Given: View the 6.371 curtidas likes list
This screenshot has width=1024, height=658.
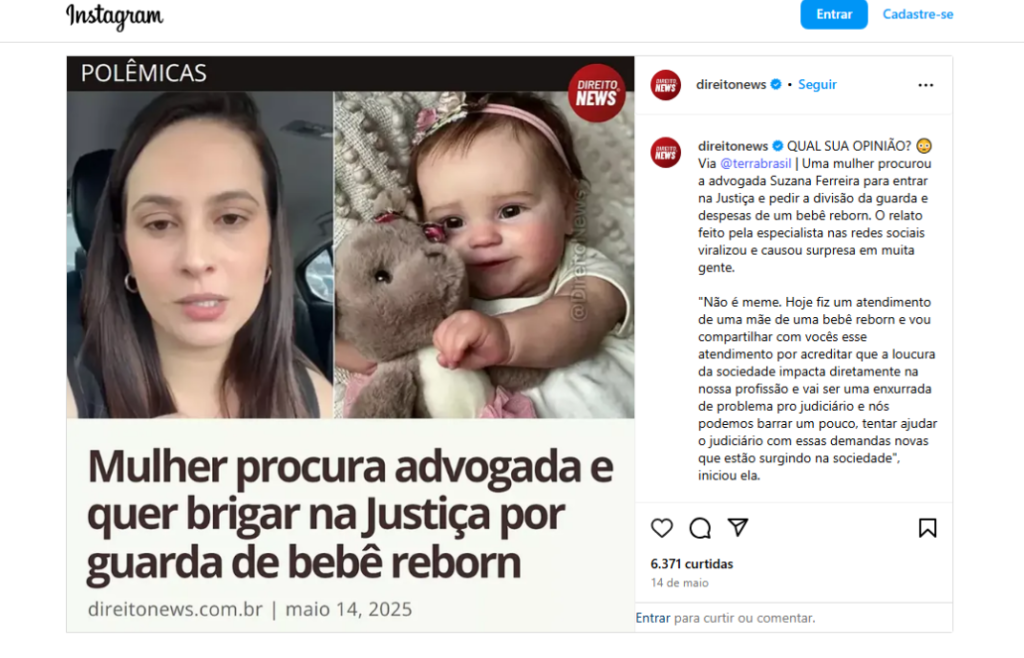Looking at the screenshot, I should click(692, 563).
